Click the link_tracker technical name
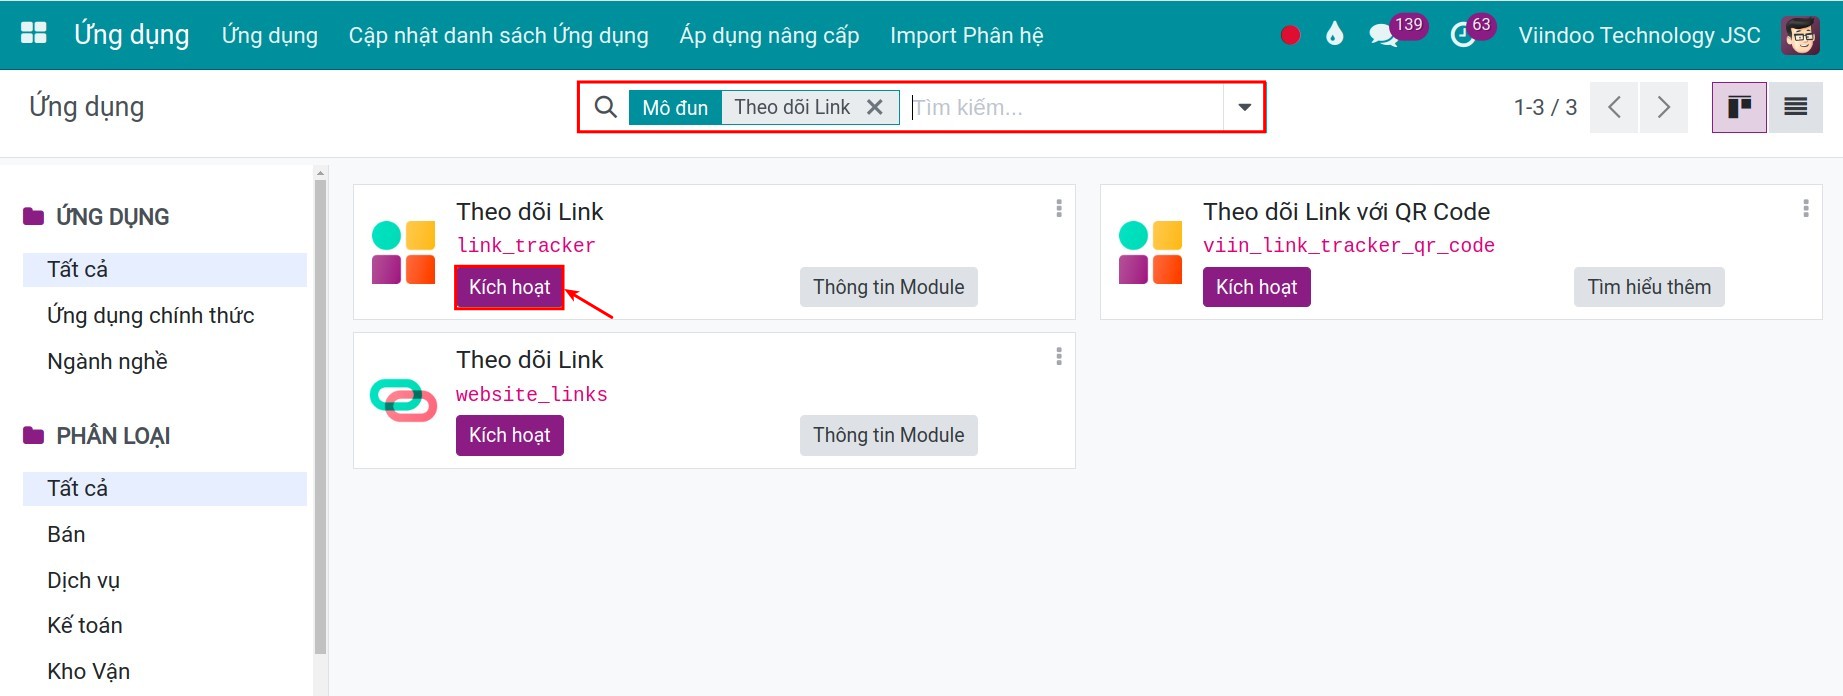Image resolution: width=1843 pixels, height=696 pixels. 526,246
